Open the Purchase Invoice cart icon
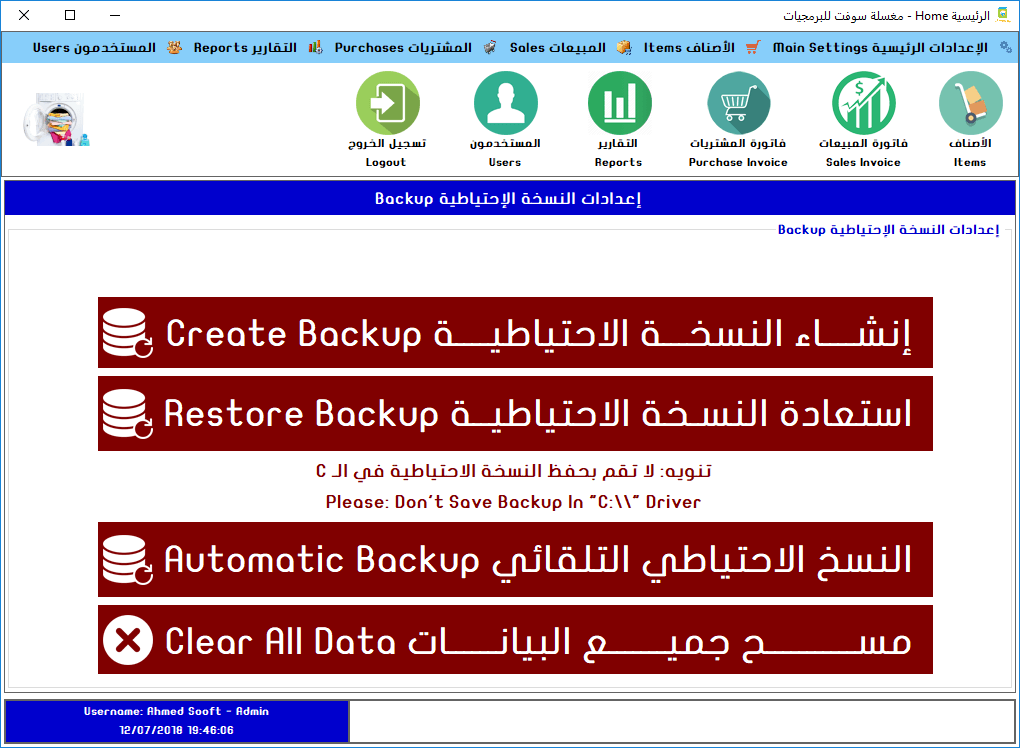The width and height of the screenshot is (1020, 748). coord(737,103)
